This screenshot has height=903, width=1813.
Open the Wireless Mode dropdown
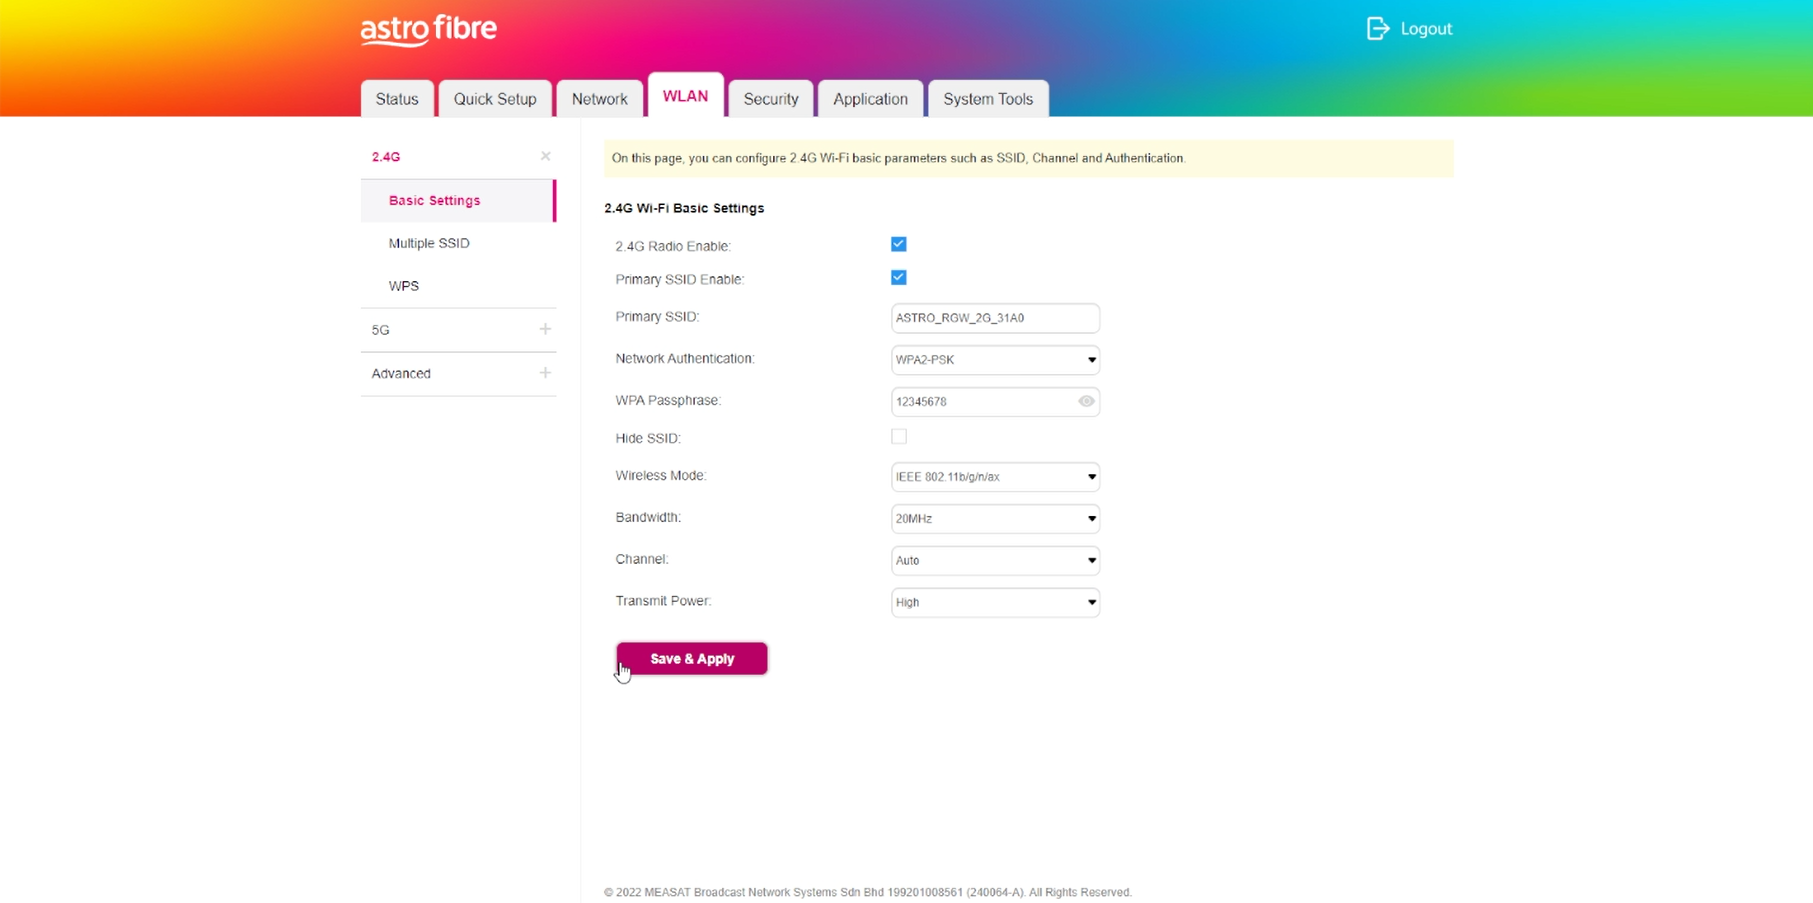(994, 477)
